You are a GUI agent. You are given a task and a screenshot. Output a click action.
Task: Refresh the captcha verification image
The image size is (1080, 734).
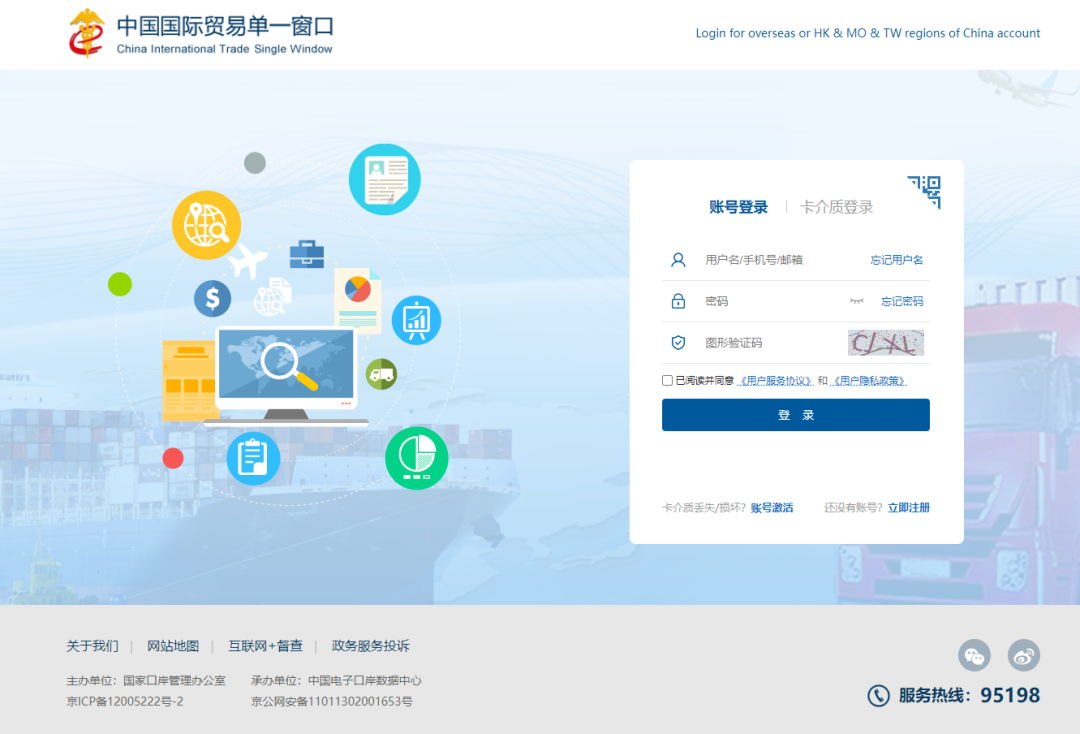885,343
